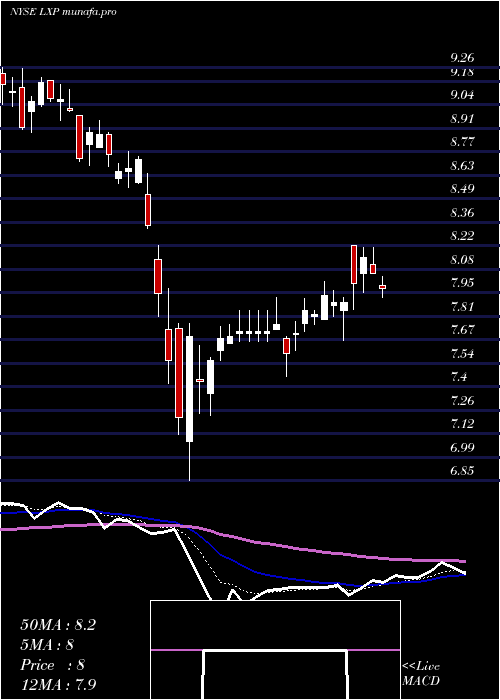
Task: Click the 6.99 price axis label
Action: (462, 447)
